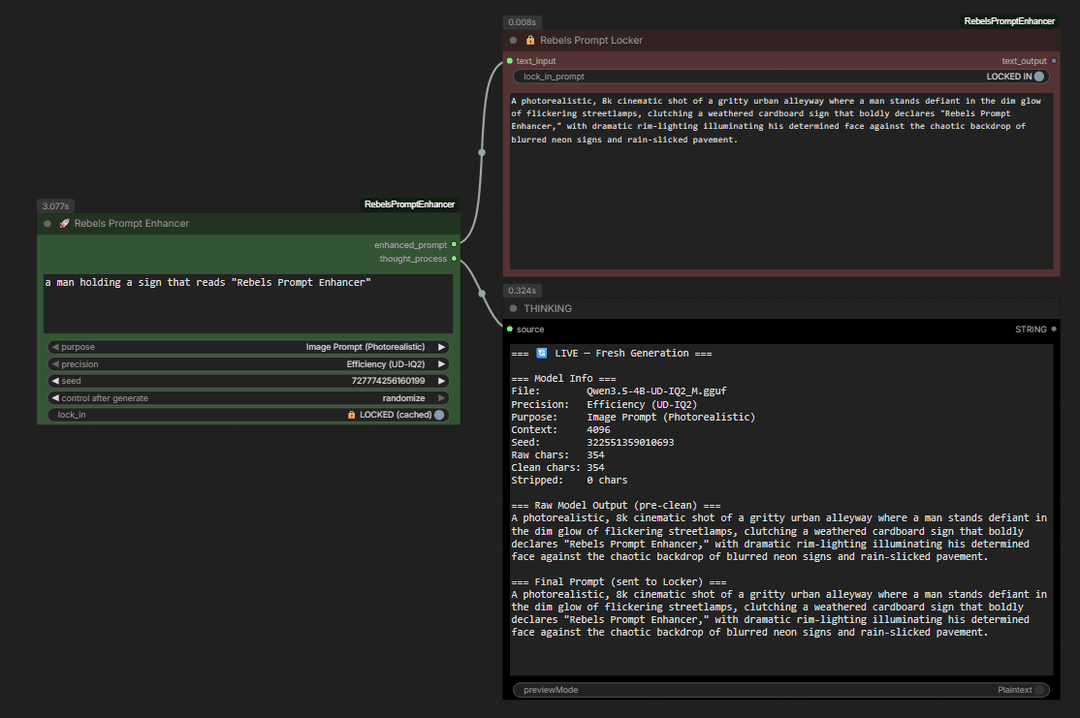Image resolution: width=1080 pixels, height=718 pixels.
Task: Select previous precision option with left arrow
Action: tap(55, 364)
